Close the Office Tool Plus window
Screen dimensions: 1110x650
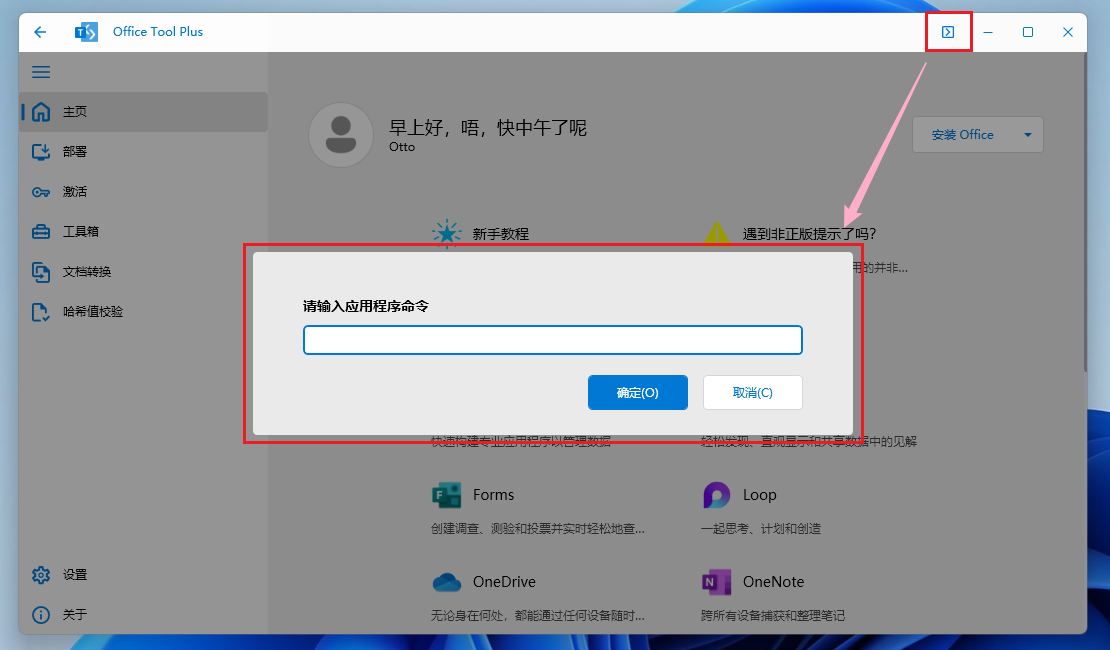pyautogui.click(x=1068, y=32)
